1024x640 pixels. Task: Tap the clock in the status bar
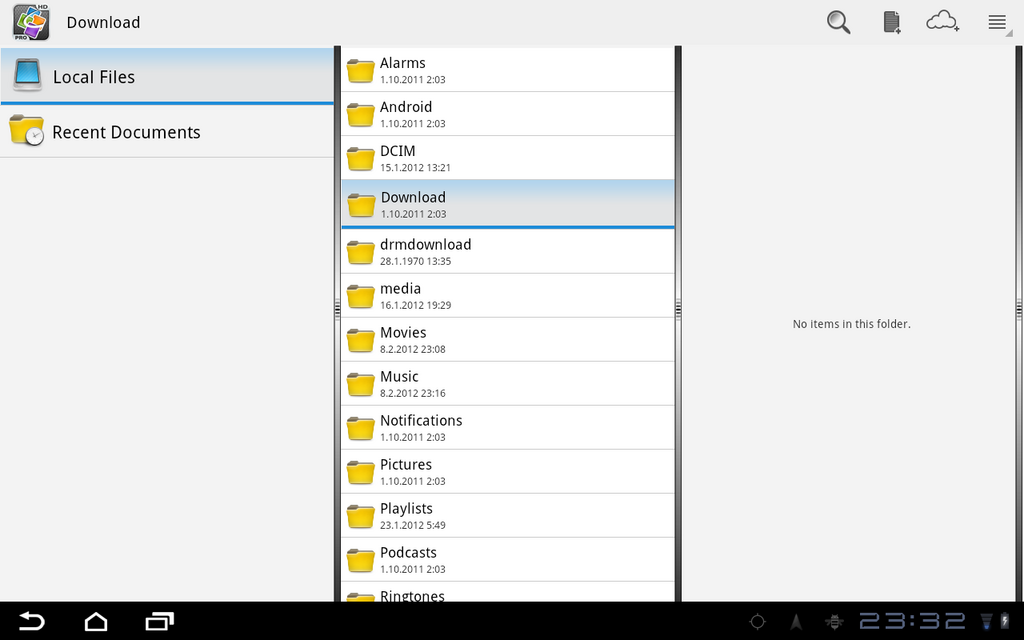[911, 621]
